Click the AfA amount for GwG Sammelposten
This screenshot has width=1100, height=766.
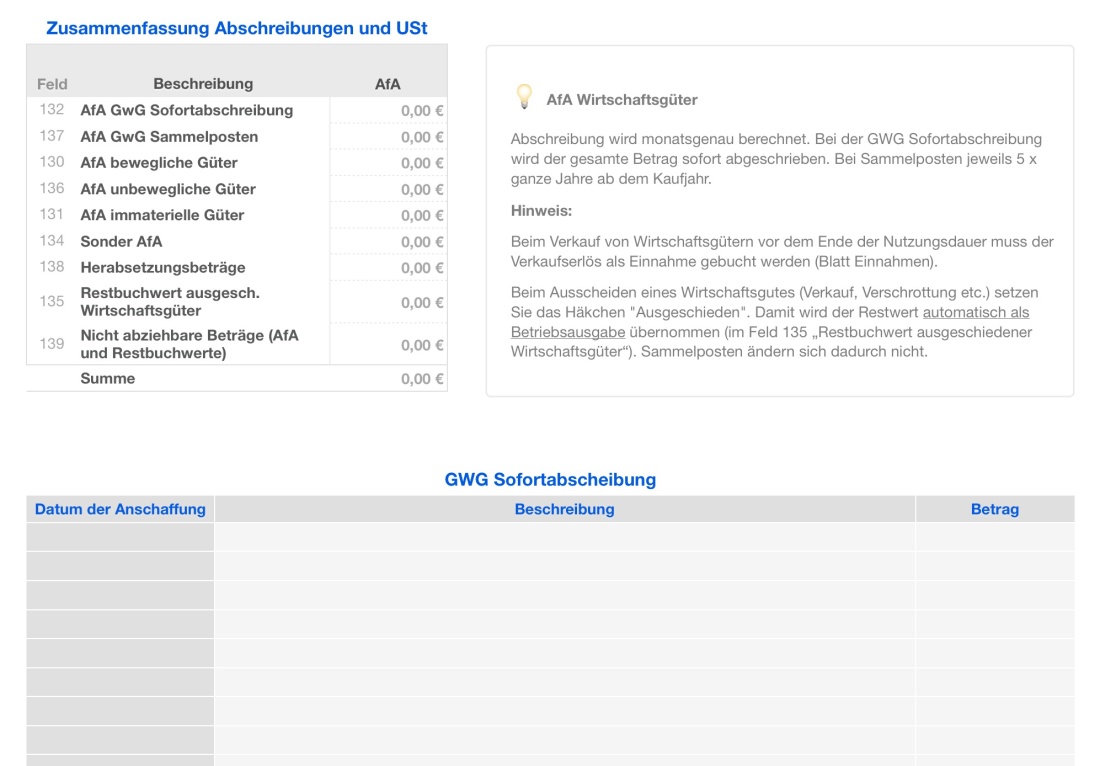coord(420,136)
